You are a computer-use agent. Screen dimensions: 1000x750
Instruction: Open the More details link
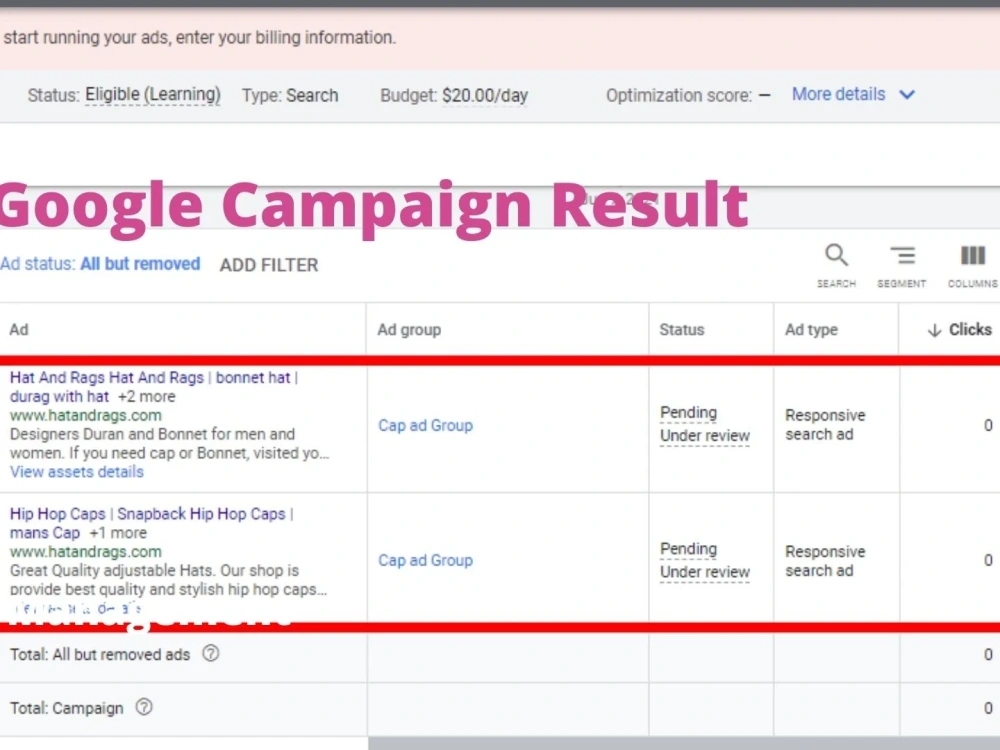[x=838, y=94]
